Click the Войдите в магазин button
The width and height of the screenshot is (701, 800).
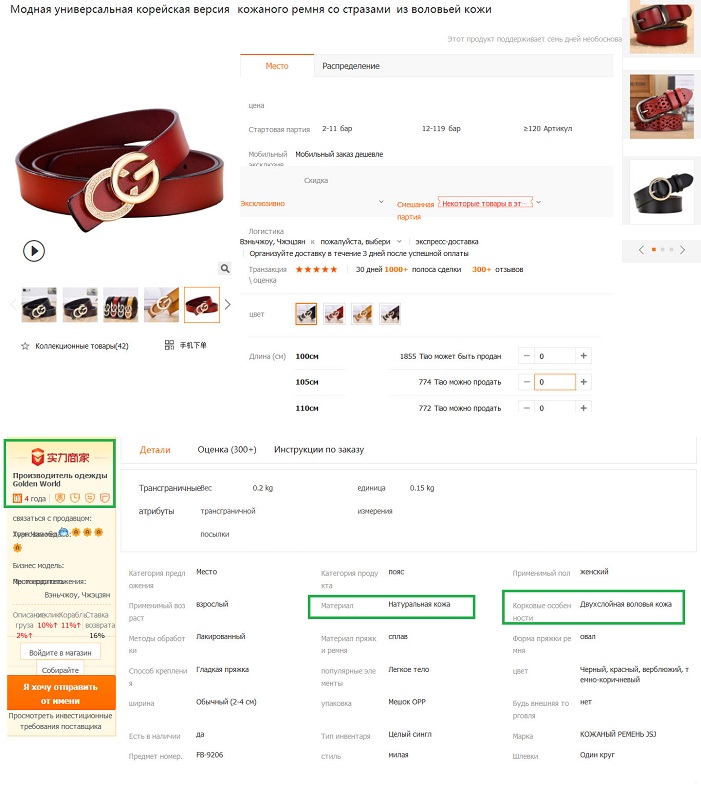(x=60, y=653)
